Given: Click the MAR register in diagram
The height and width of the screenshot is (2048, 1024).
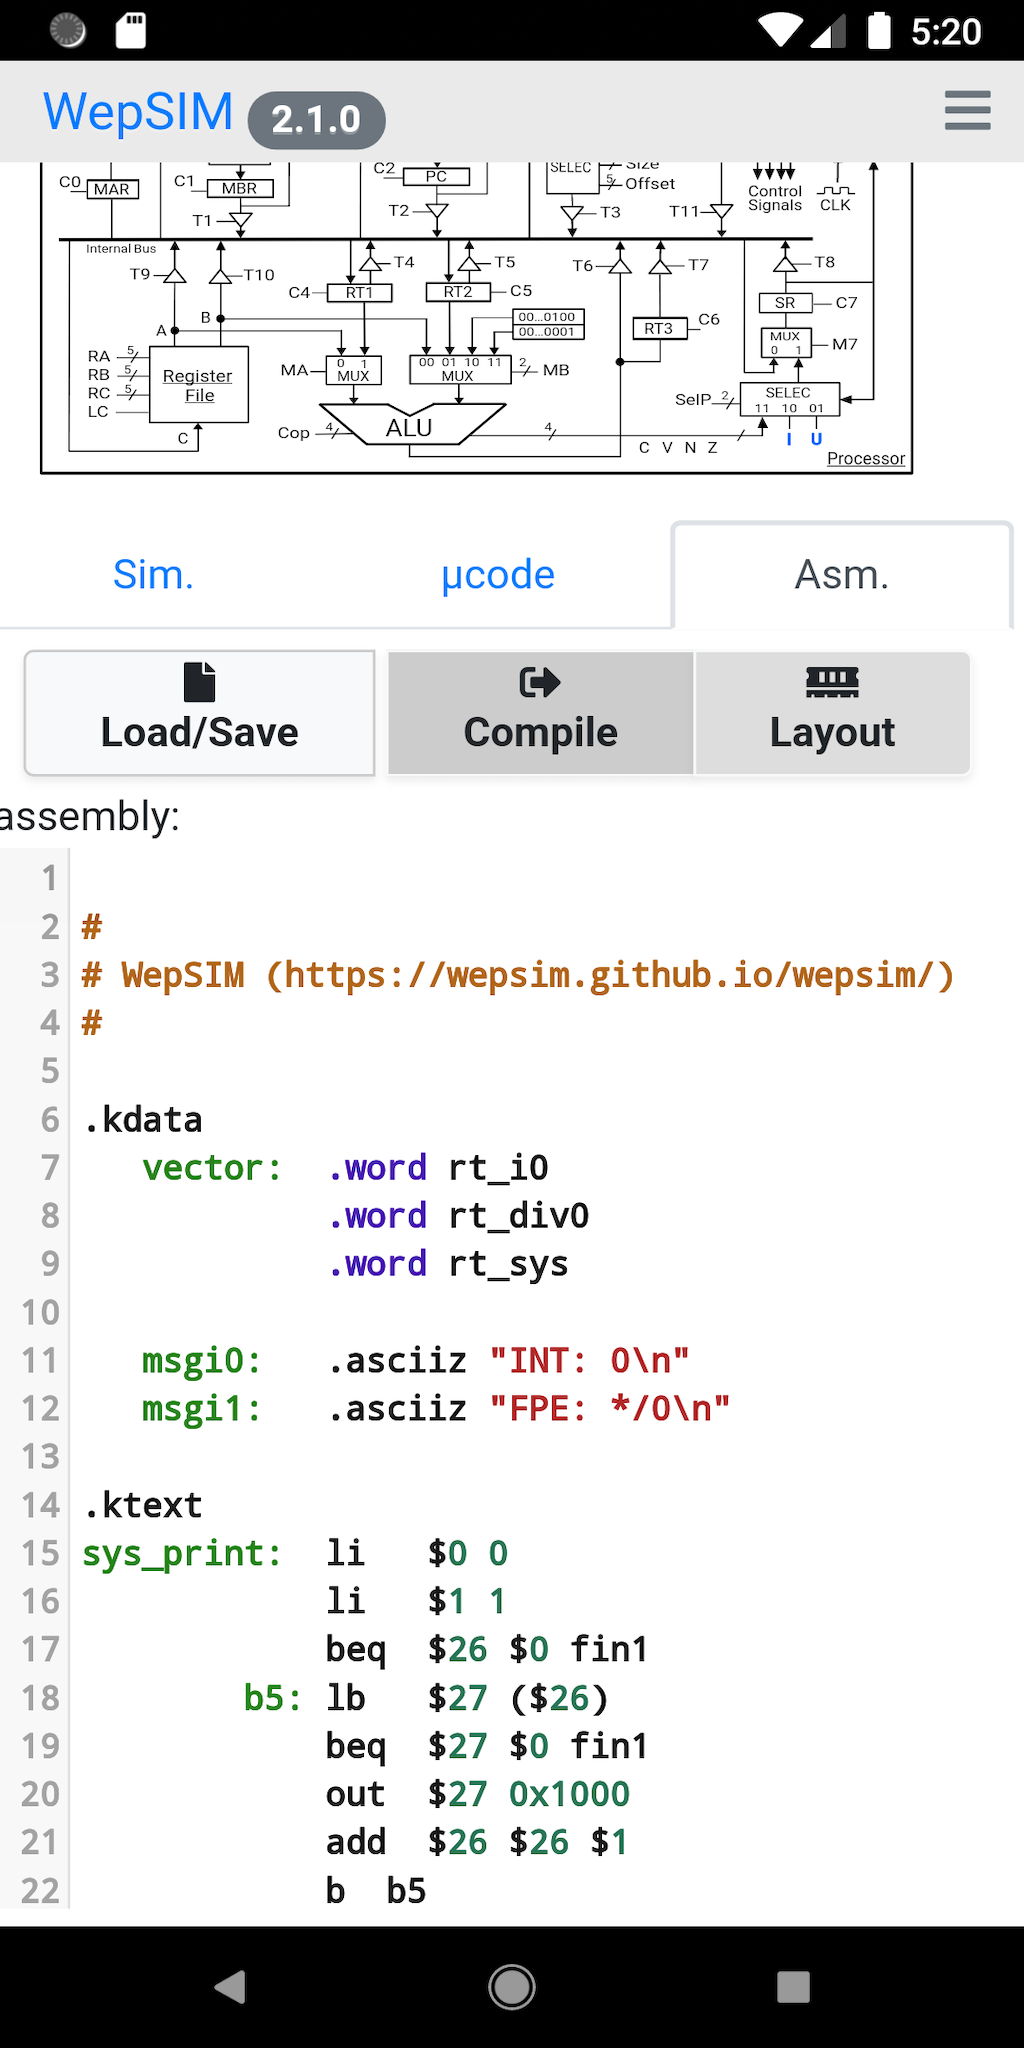Looking at the screenshot, I should pyautogui.click(x=112, y=189).
